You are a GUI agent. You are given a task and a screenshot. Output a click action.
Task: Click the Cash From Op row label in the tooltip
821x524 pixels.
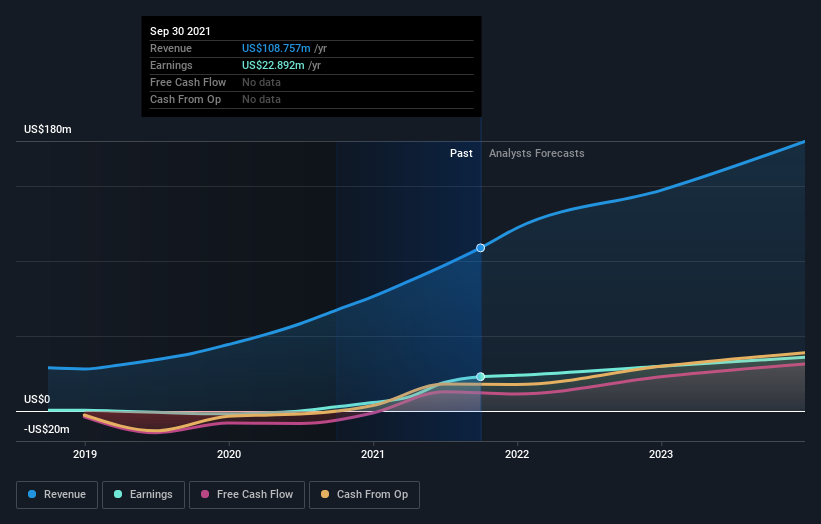[185, 99]
